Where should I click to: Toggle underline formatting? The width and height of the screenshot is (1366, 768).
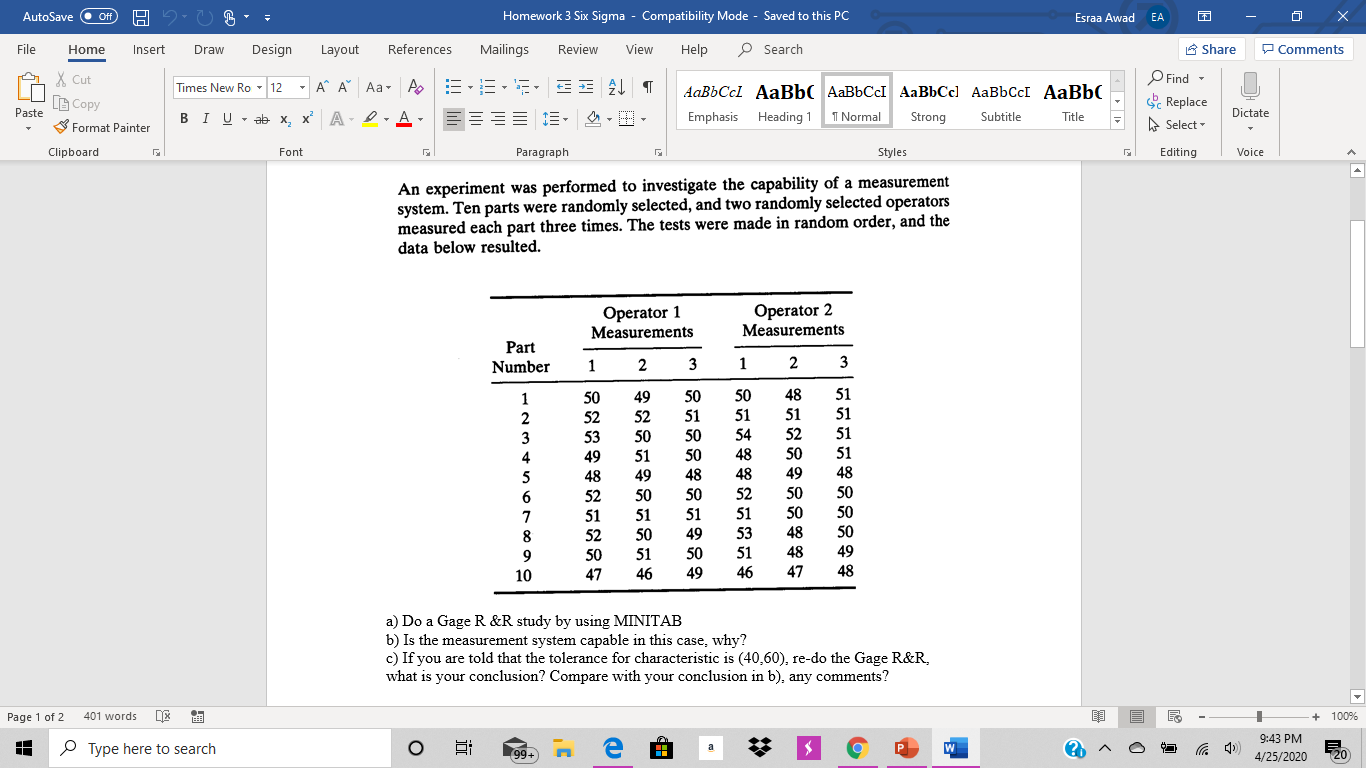click(224, 118)
